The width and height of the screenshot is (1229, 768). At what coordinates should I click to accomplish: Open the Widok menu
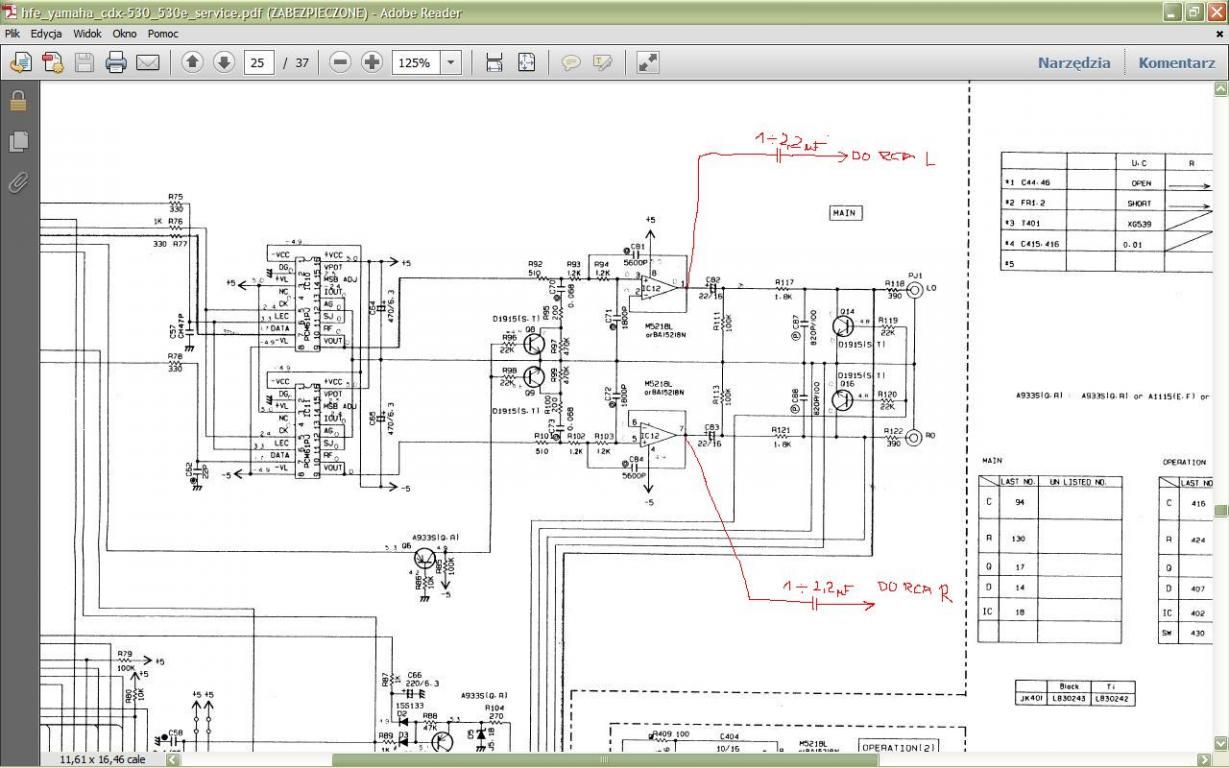click(x=87, y=34)
